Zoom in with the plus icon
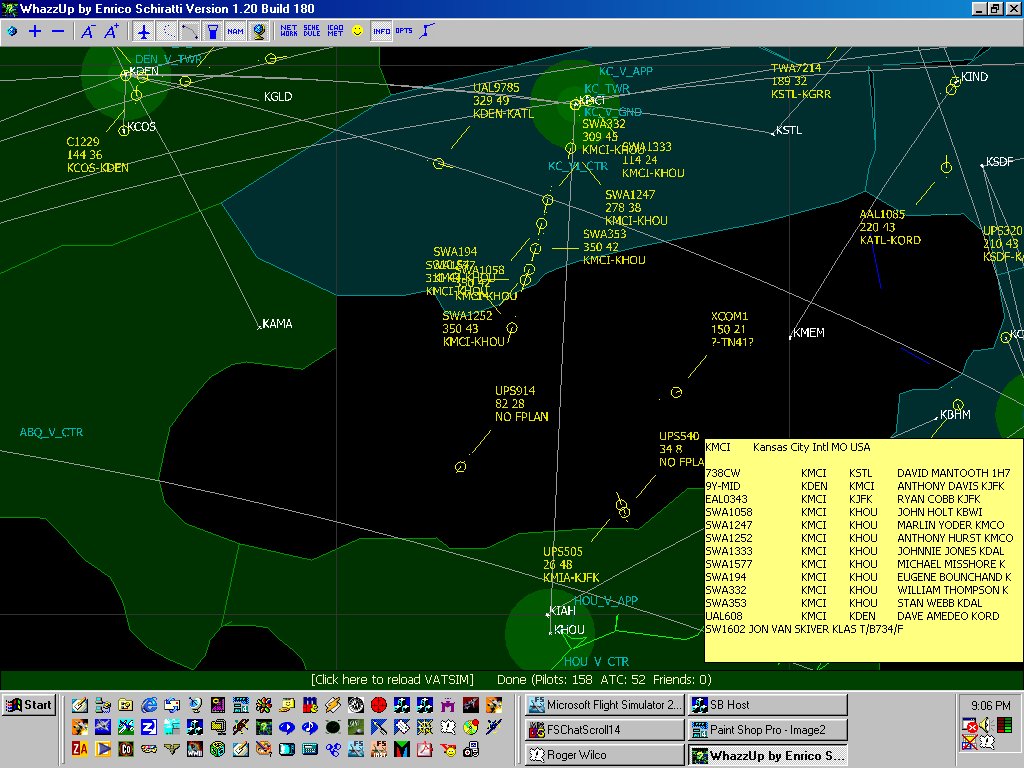Screen dimensions: 1024x768 click(x=35, y=31)
